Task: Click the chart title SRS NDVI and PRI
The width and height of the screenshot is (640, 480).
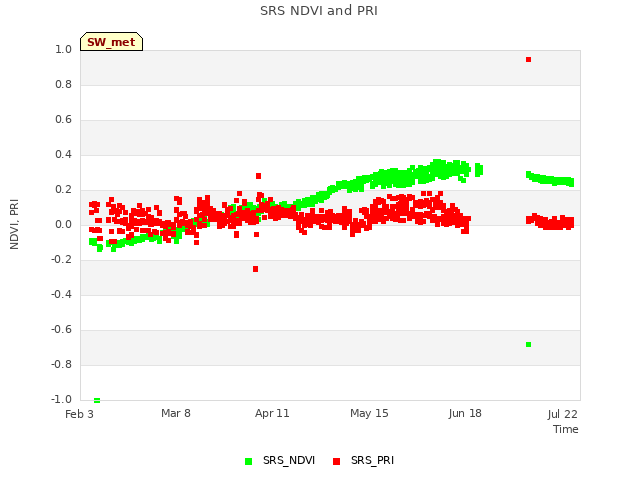Action: point(319,11)
